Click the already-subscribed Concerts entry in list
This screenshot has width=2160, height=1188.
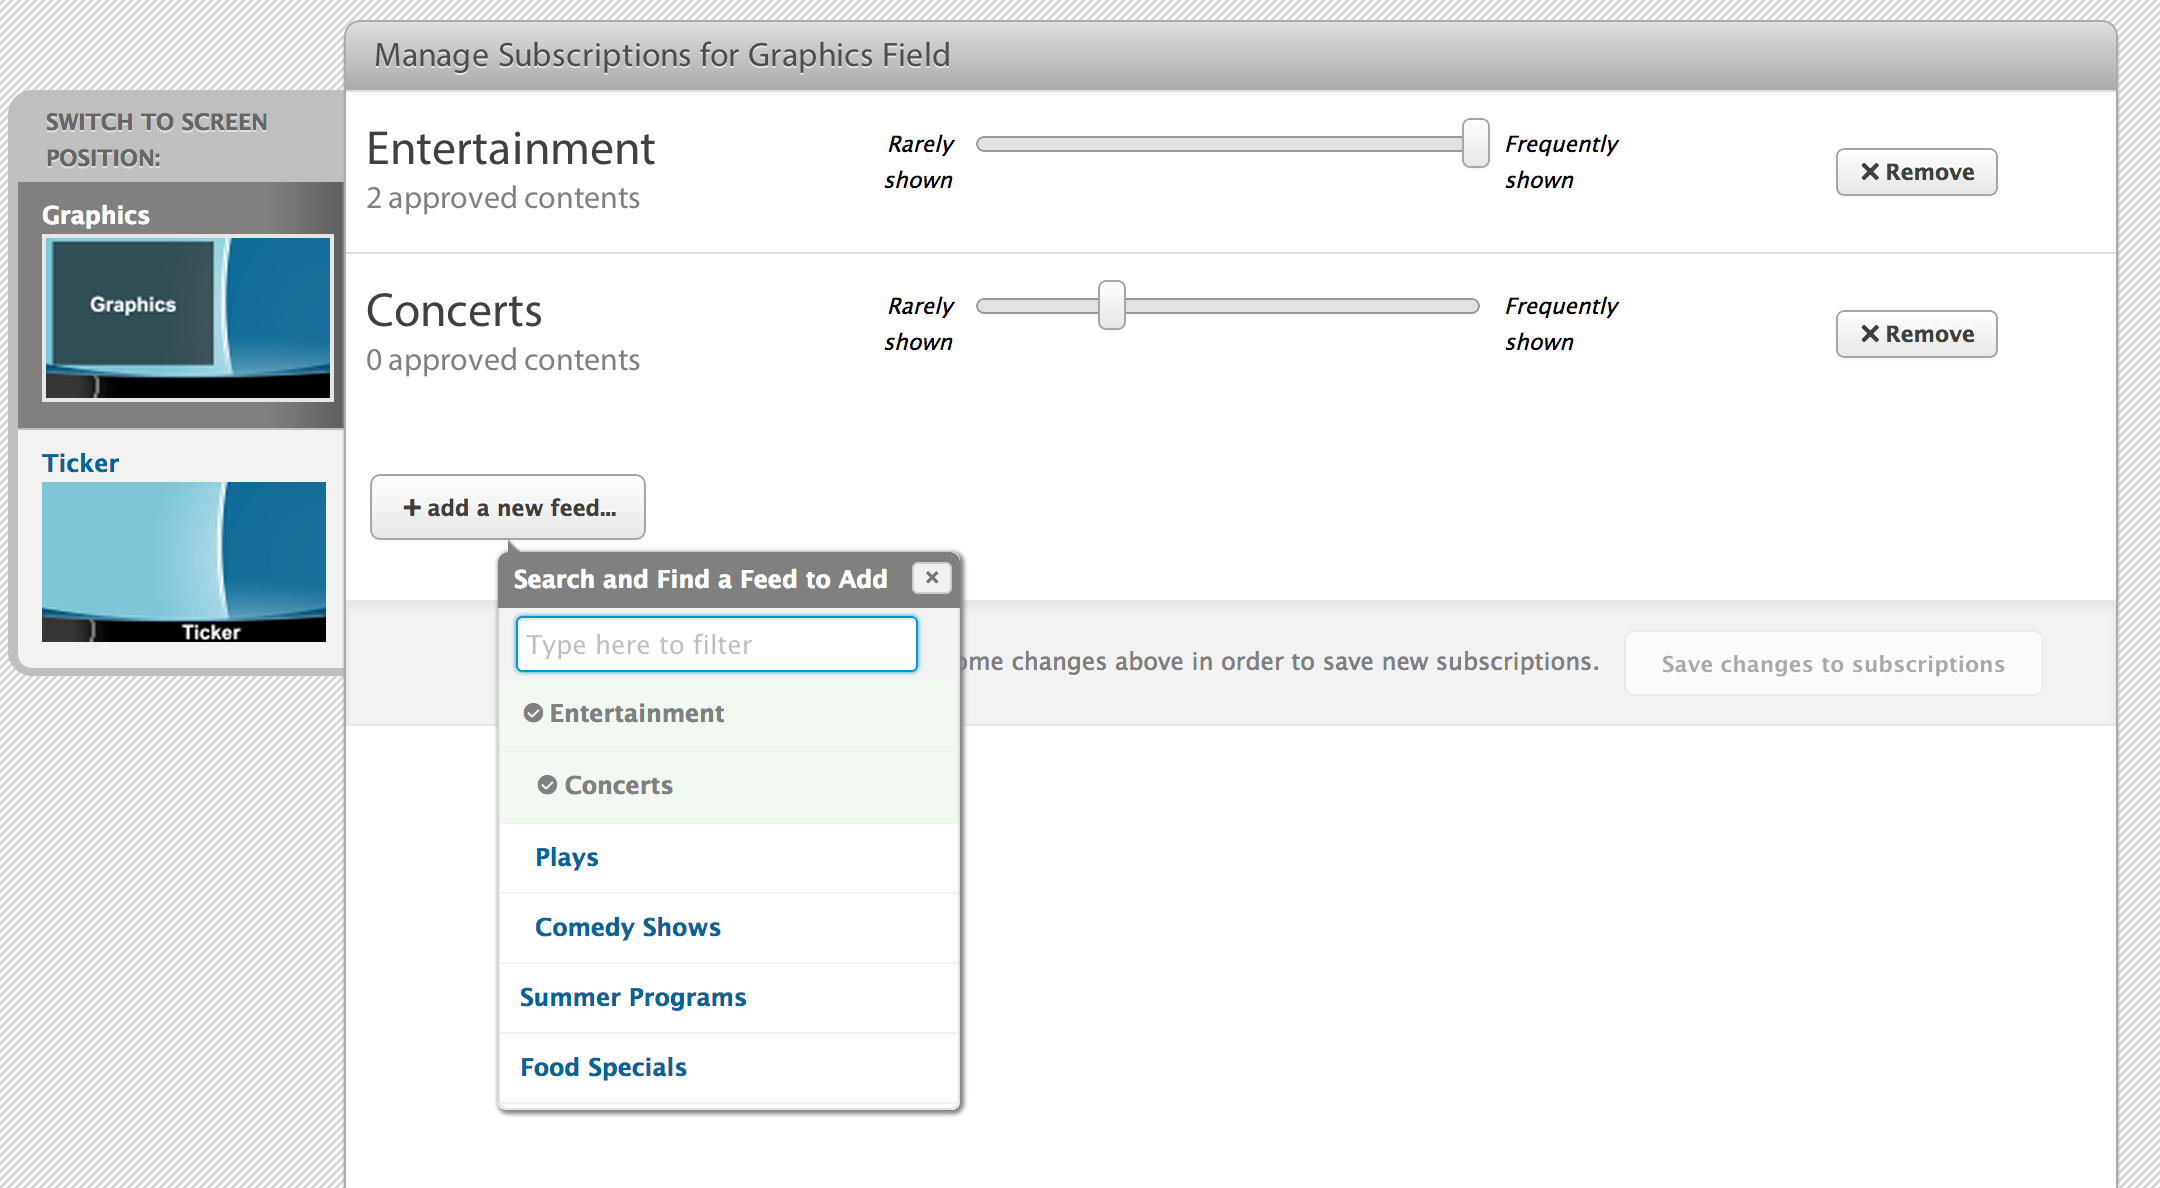(x=618, y=785)
